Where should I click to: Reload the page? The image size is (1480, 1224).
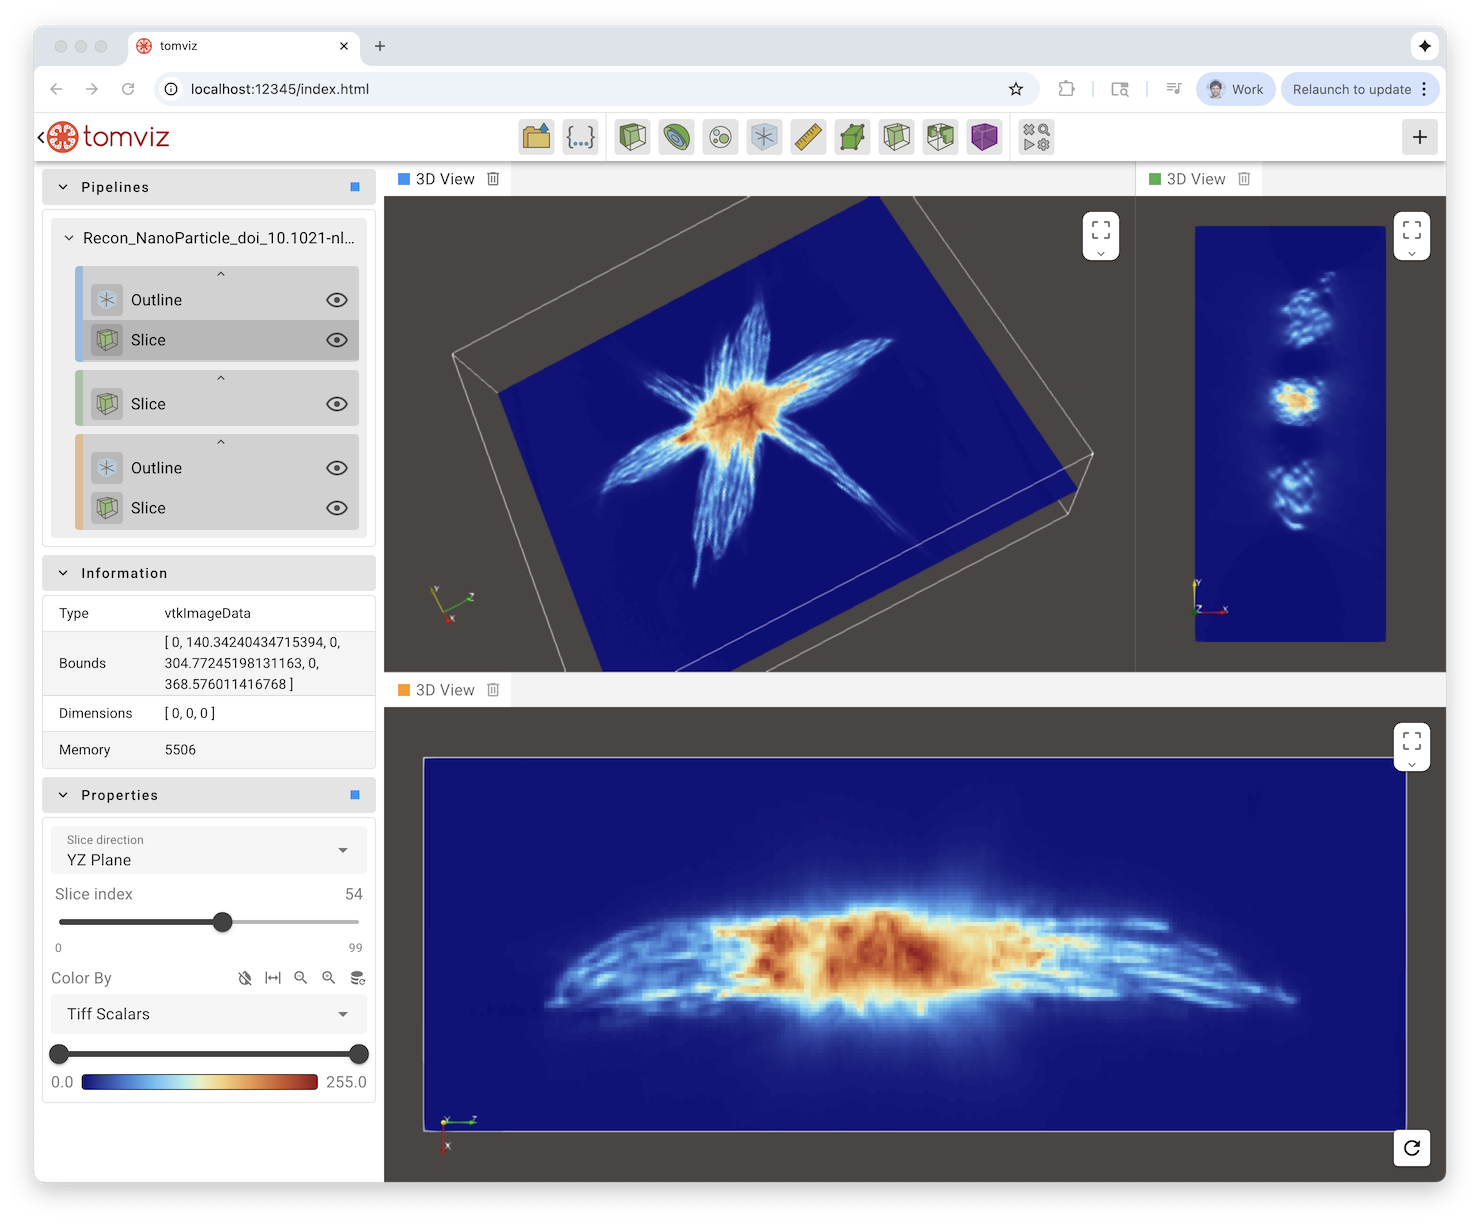(x=128, y=89)
